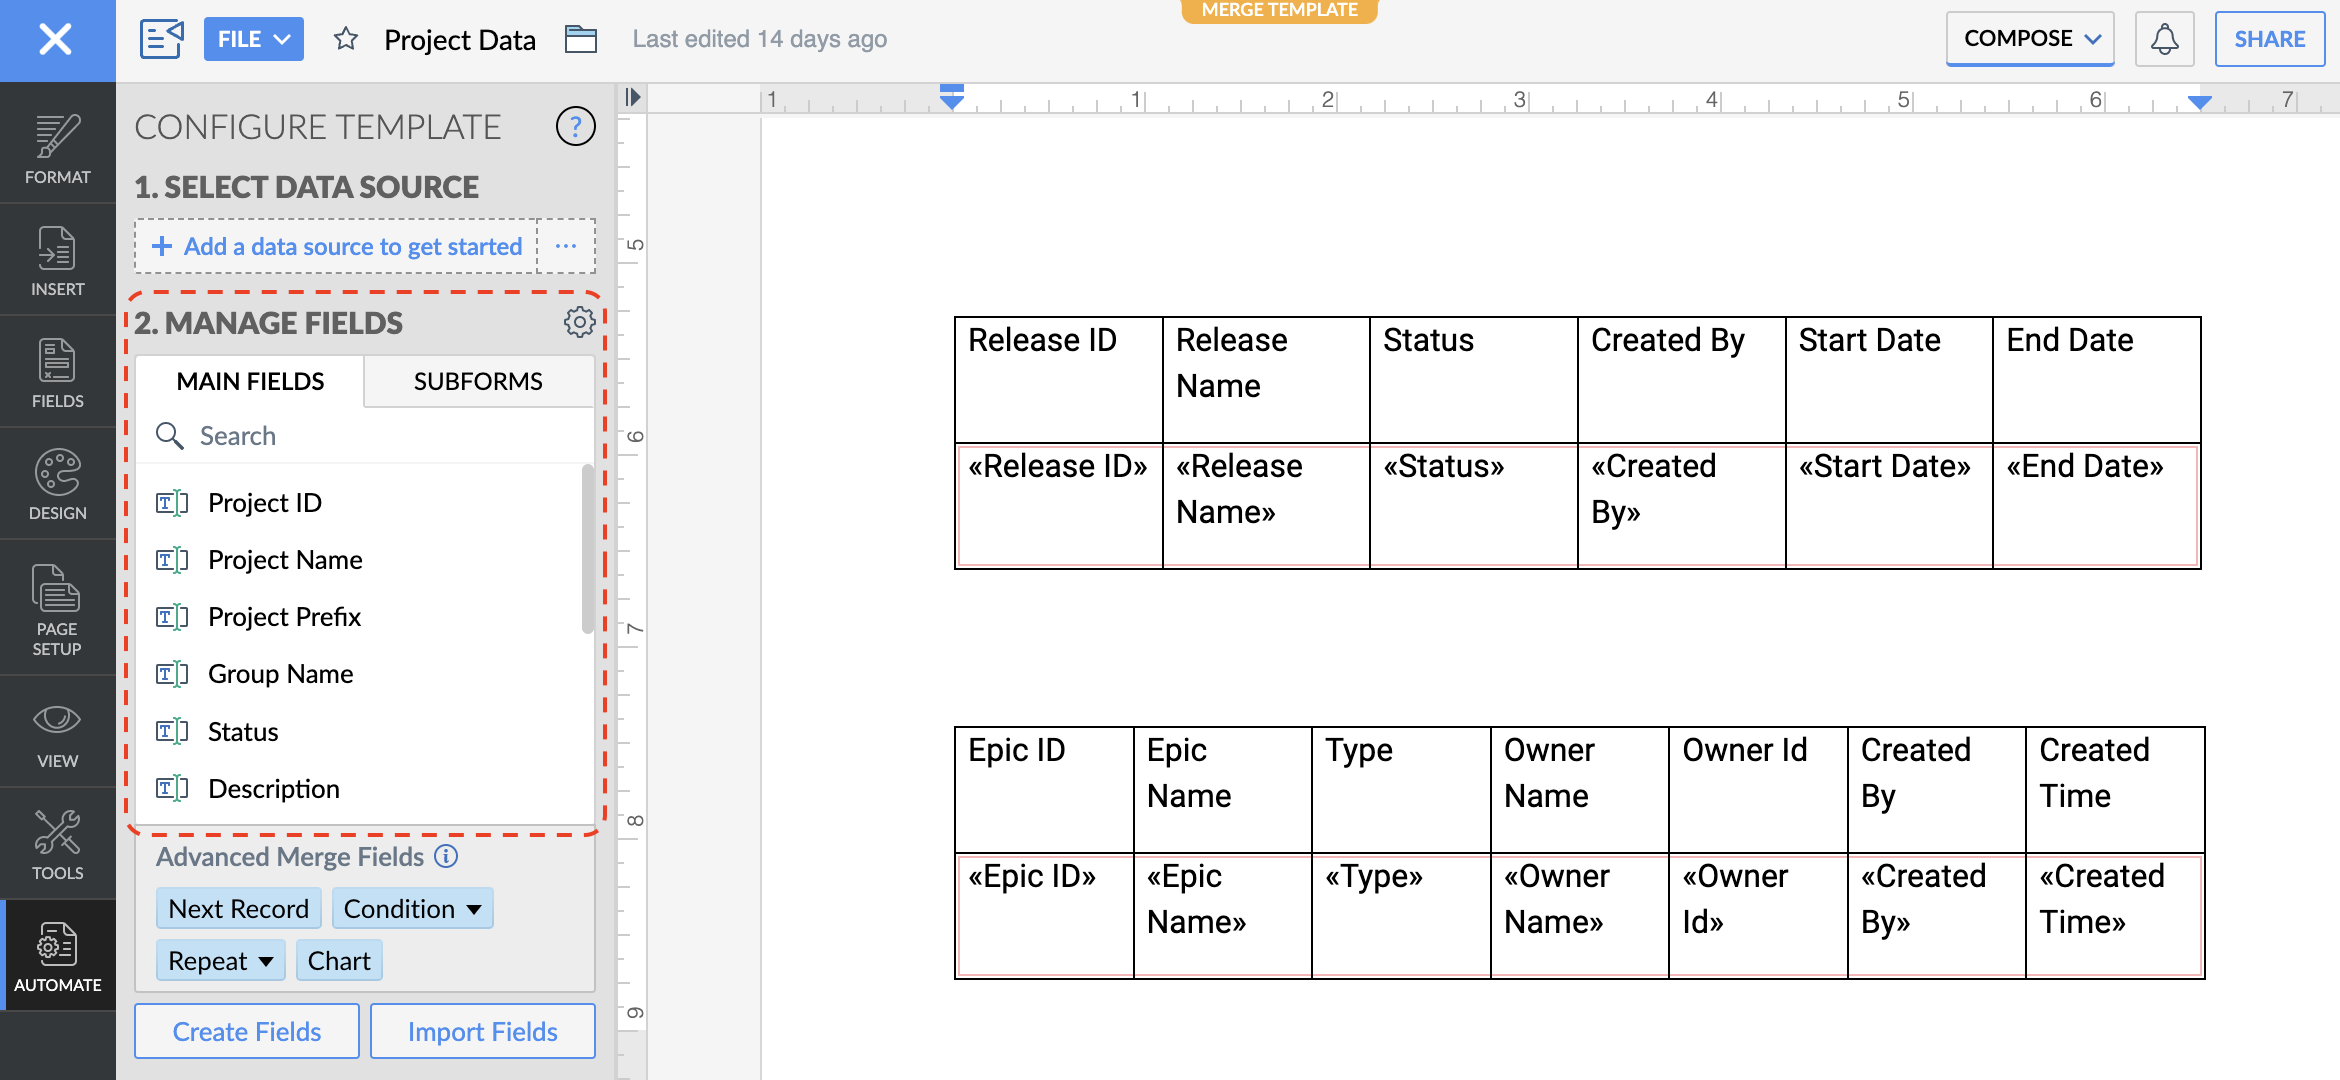Collapse the side panel arrow toggle
This screenshot has height=1080, width=2340.
632,97
